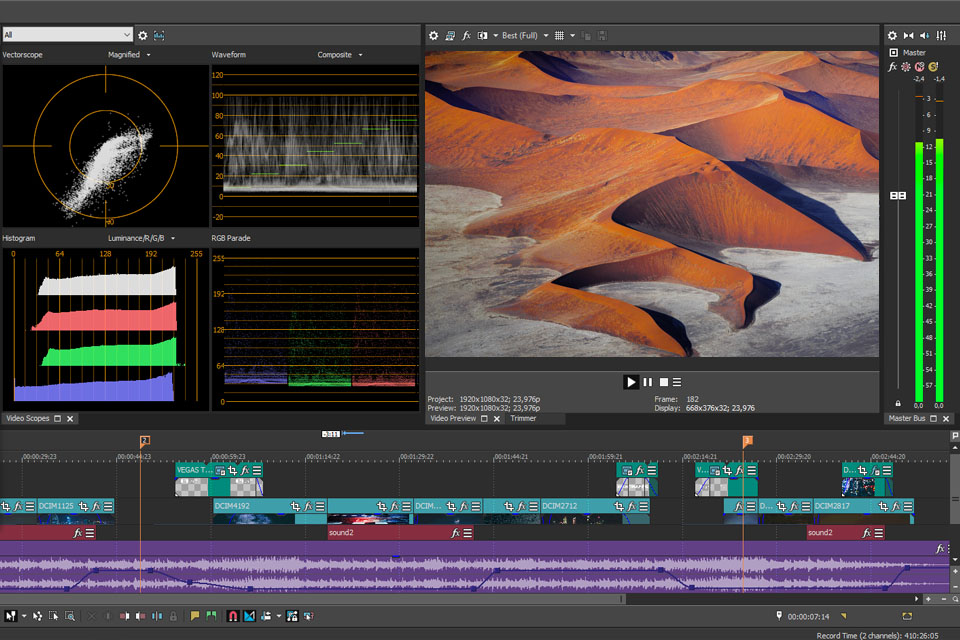Select the Master Bus tab

pyautogui.click(x=907, y=418)
